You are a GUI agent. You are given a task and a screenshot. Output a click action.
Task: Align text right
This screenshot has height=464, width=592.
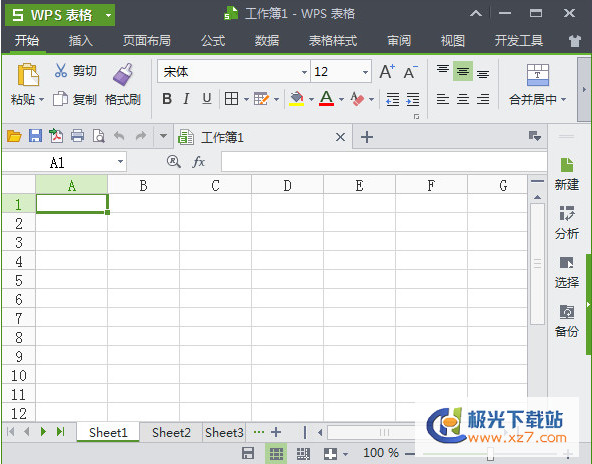click(483, 99)
